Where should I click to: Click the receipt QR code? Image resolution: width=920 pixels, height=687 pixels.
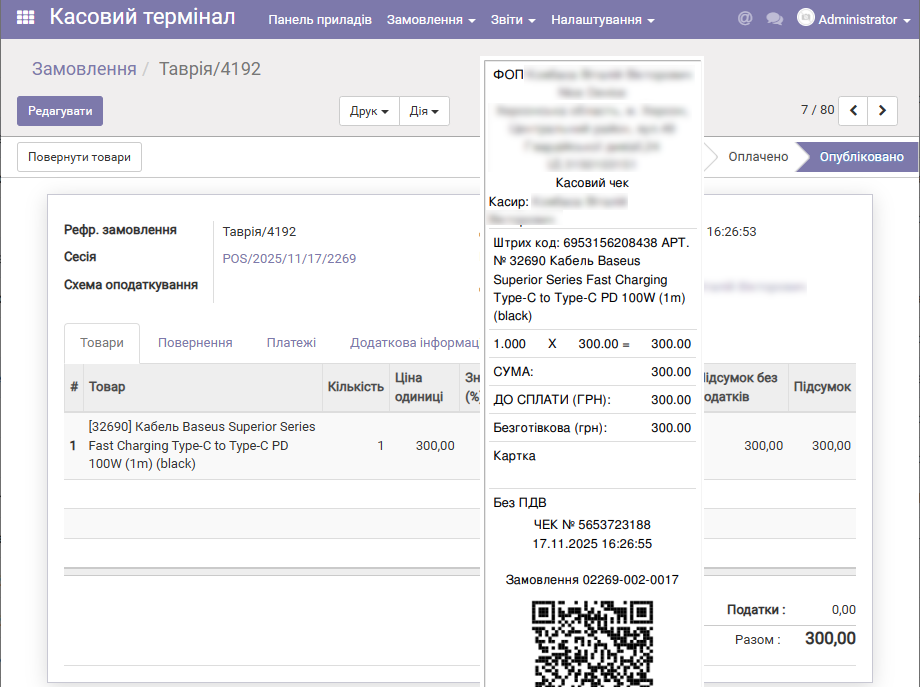(x=592, y=642)
